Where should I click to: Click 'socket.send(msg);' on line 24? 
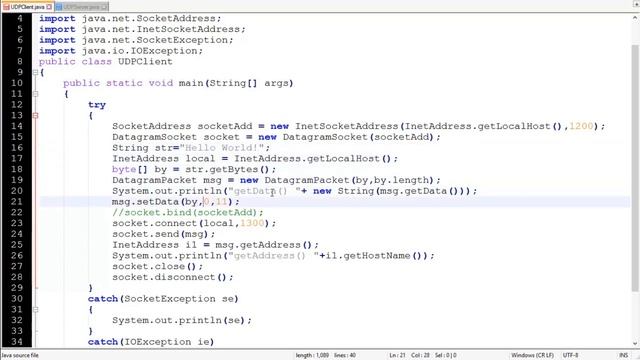click(x=164, y=234)
